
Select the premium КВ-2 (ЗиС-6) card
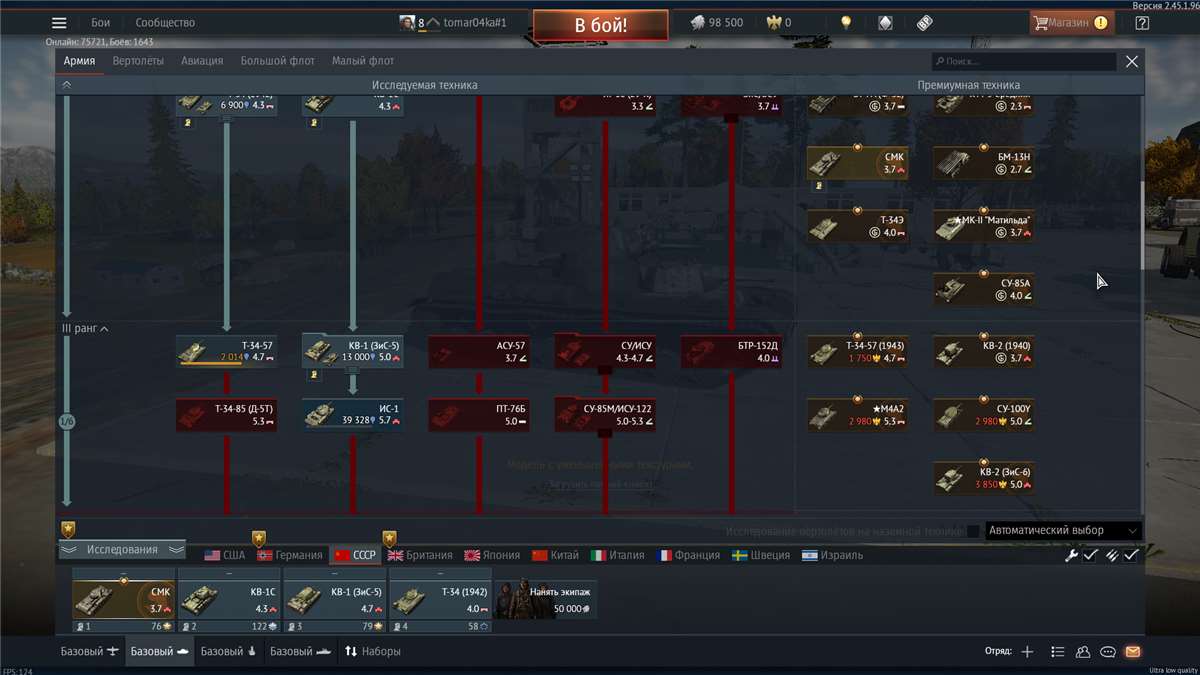click(x=984, y=478)
